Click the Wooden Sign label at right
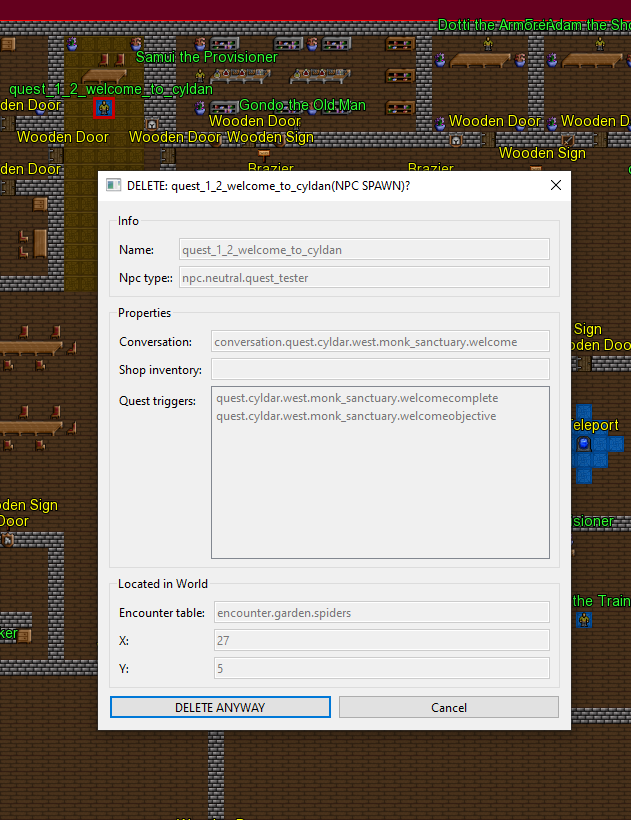This screenshot has width=631, height=820. coord(542,153)
